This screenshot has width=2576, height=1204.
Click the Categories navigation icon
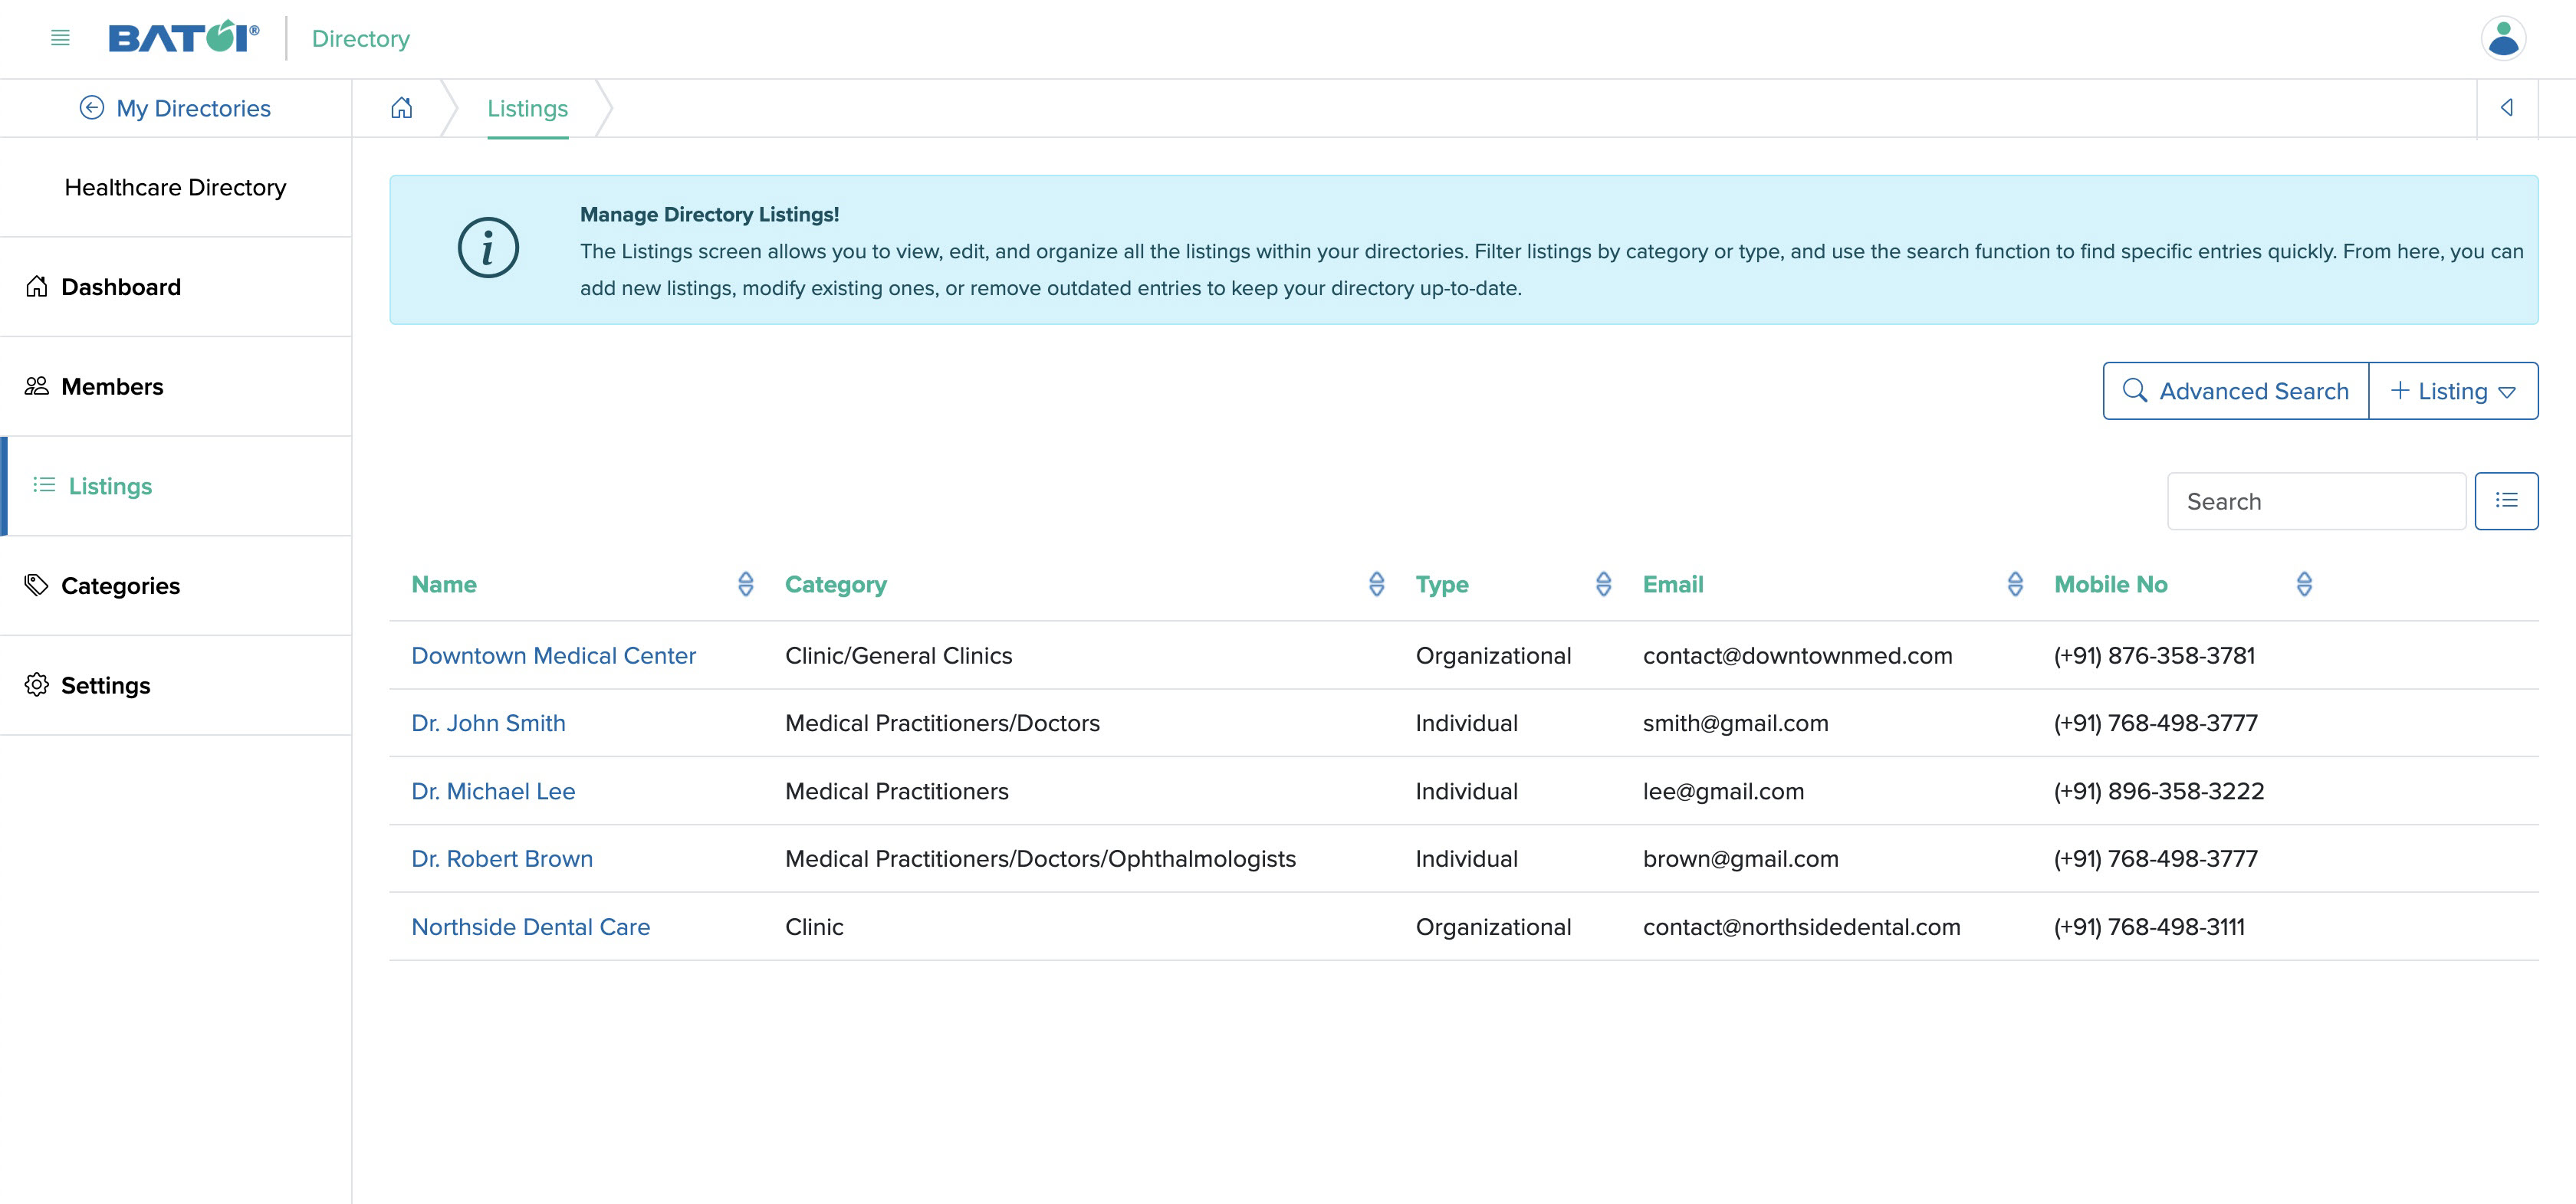pos(36,585)
